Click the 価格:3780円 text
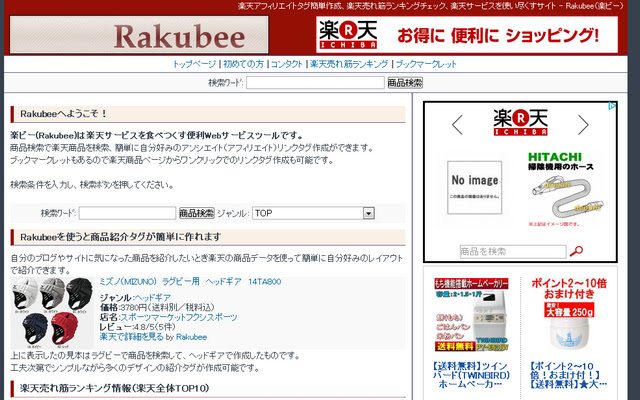This screenshot has height=400, width=640. 157,307
